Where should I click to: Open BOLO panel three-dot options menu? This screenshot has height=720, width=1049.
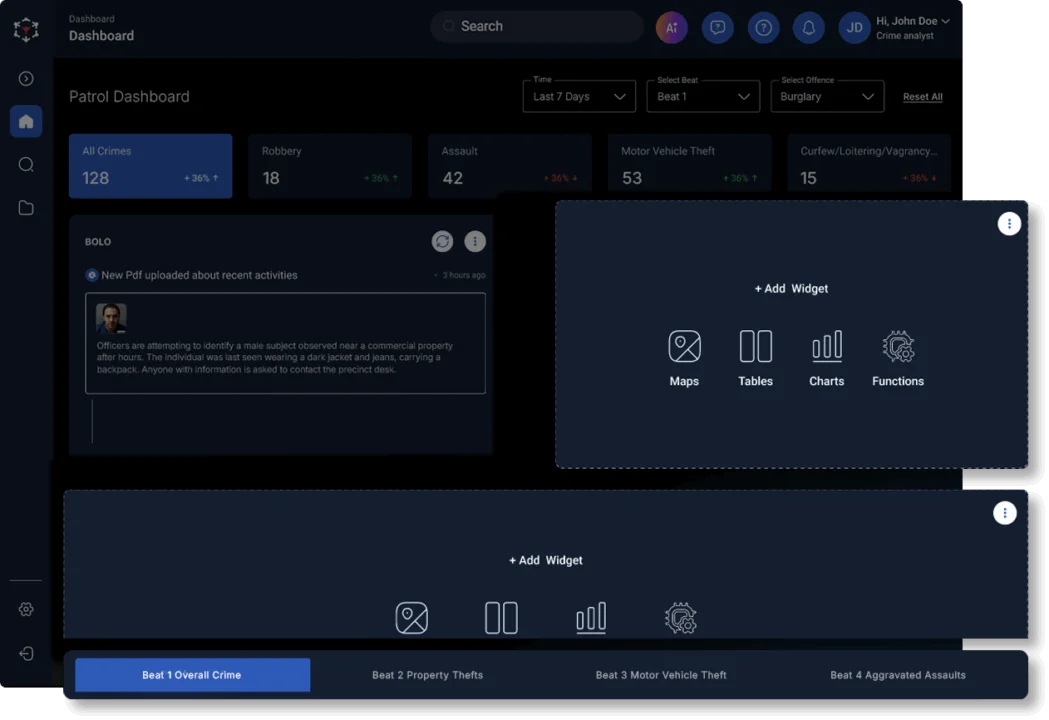tap(475, 241)
